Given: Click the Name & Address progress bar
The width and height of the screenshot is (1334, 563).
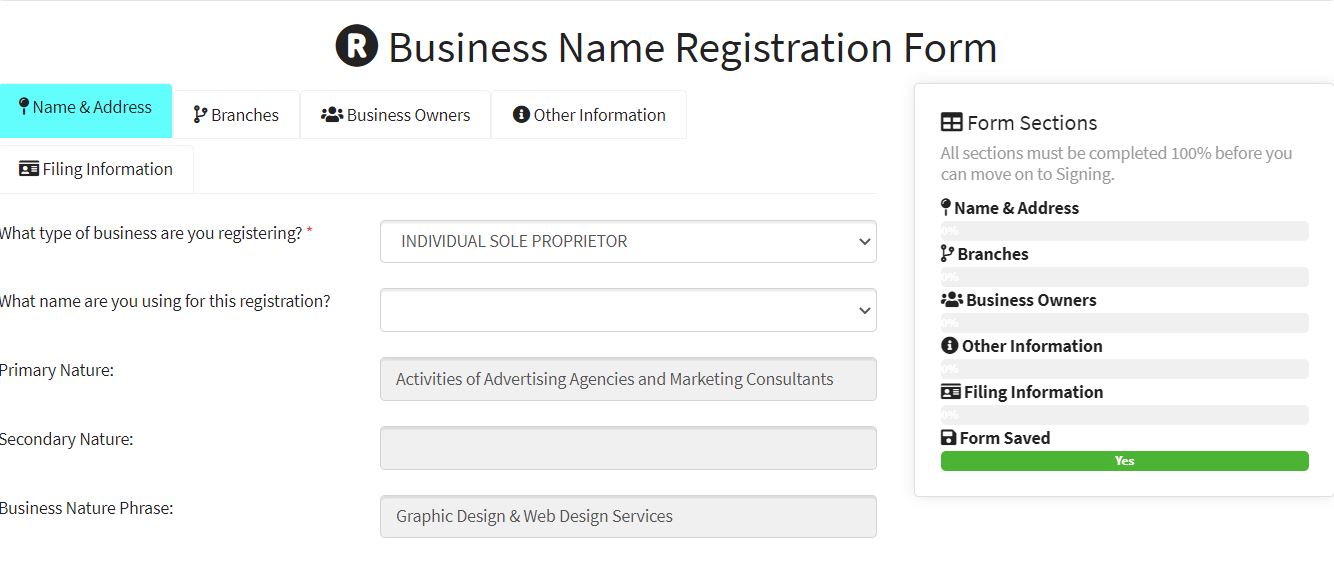Looking at the screenshot, I should click(x=1124, y=231).
